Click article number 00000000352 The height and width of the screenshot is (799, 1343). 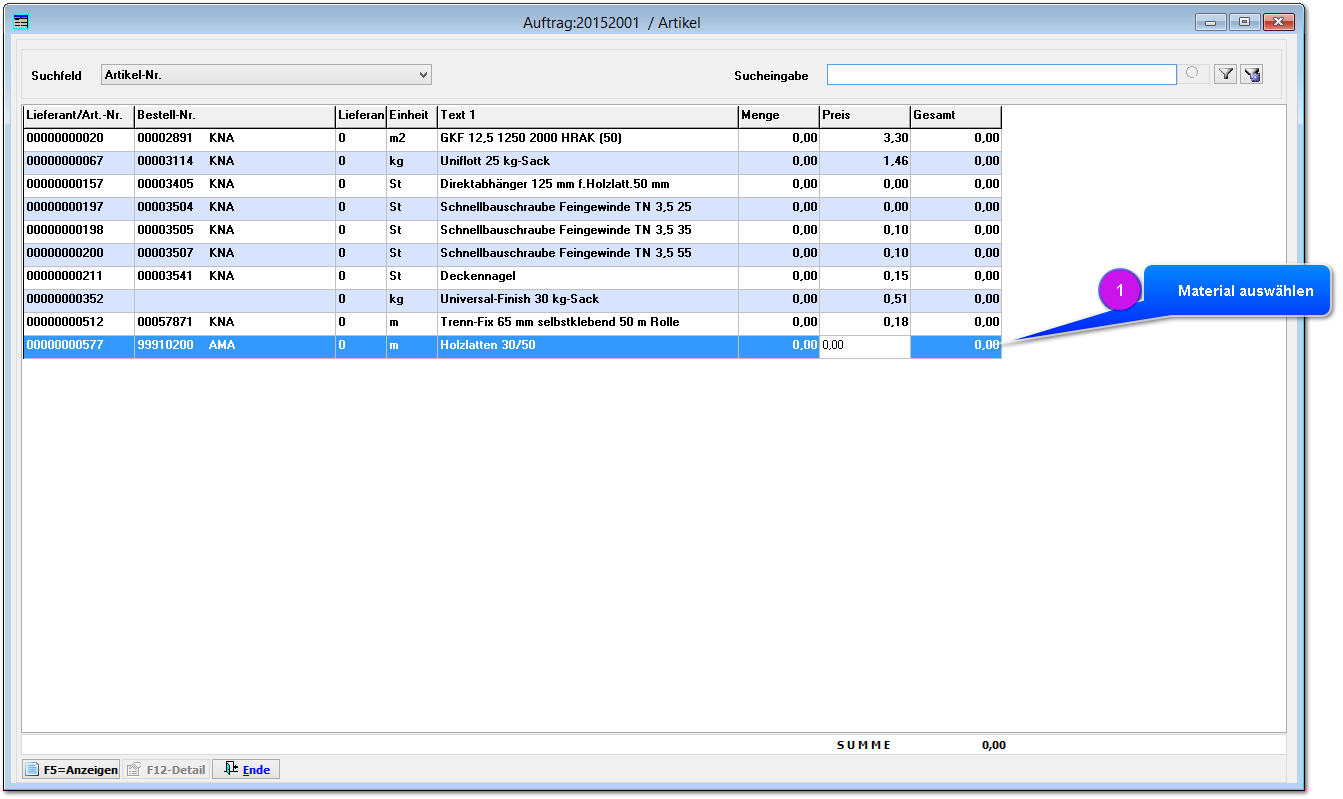pyautogui.click(x=65, y=299)
